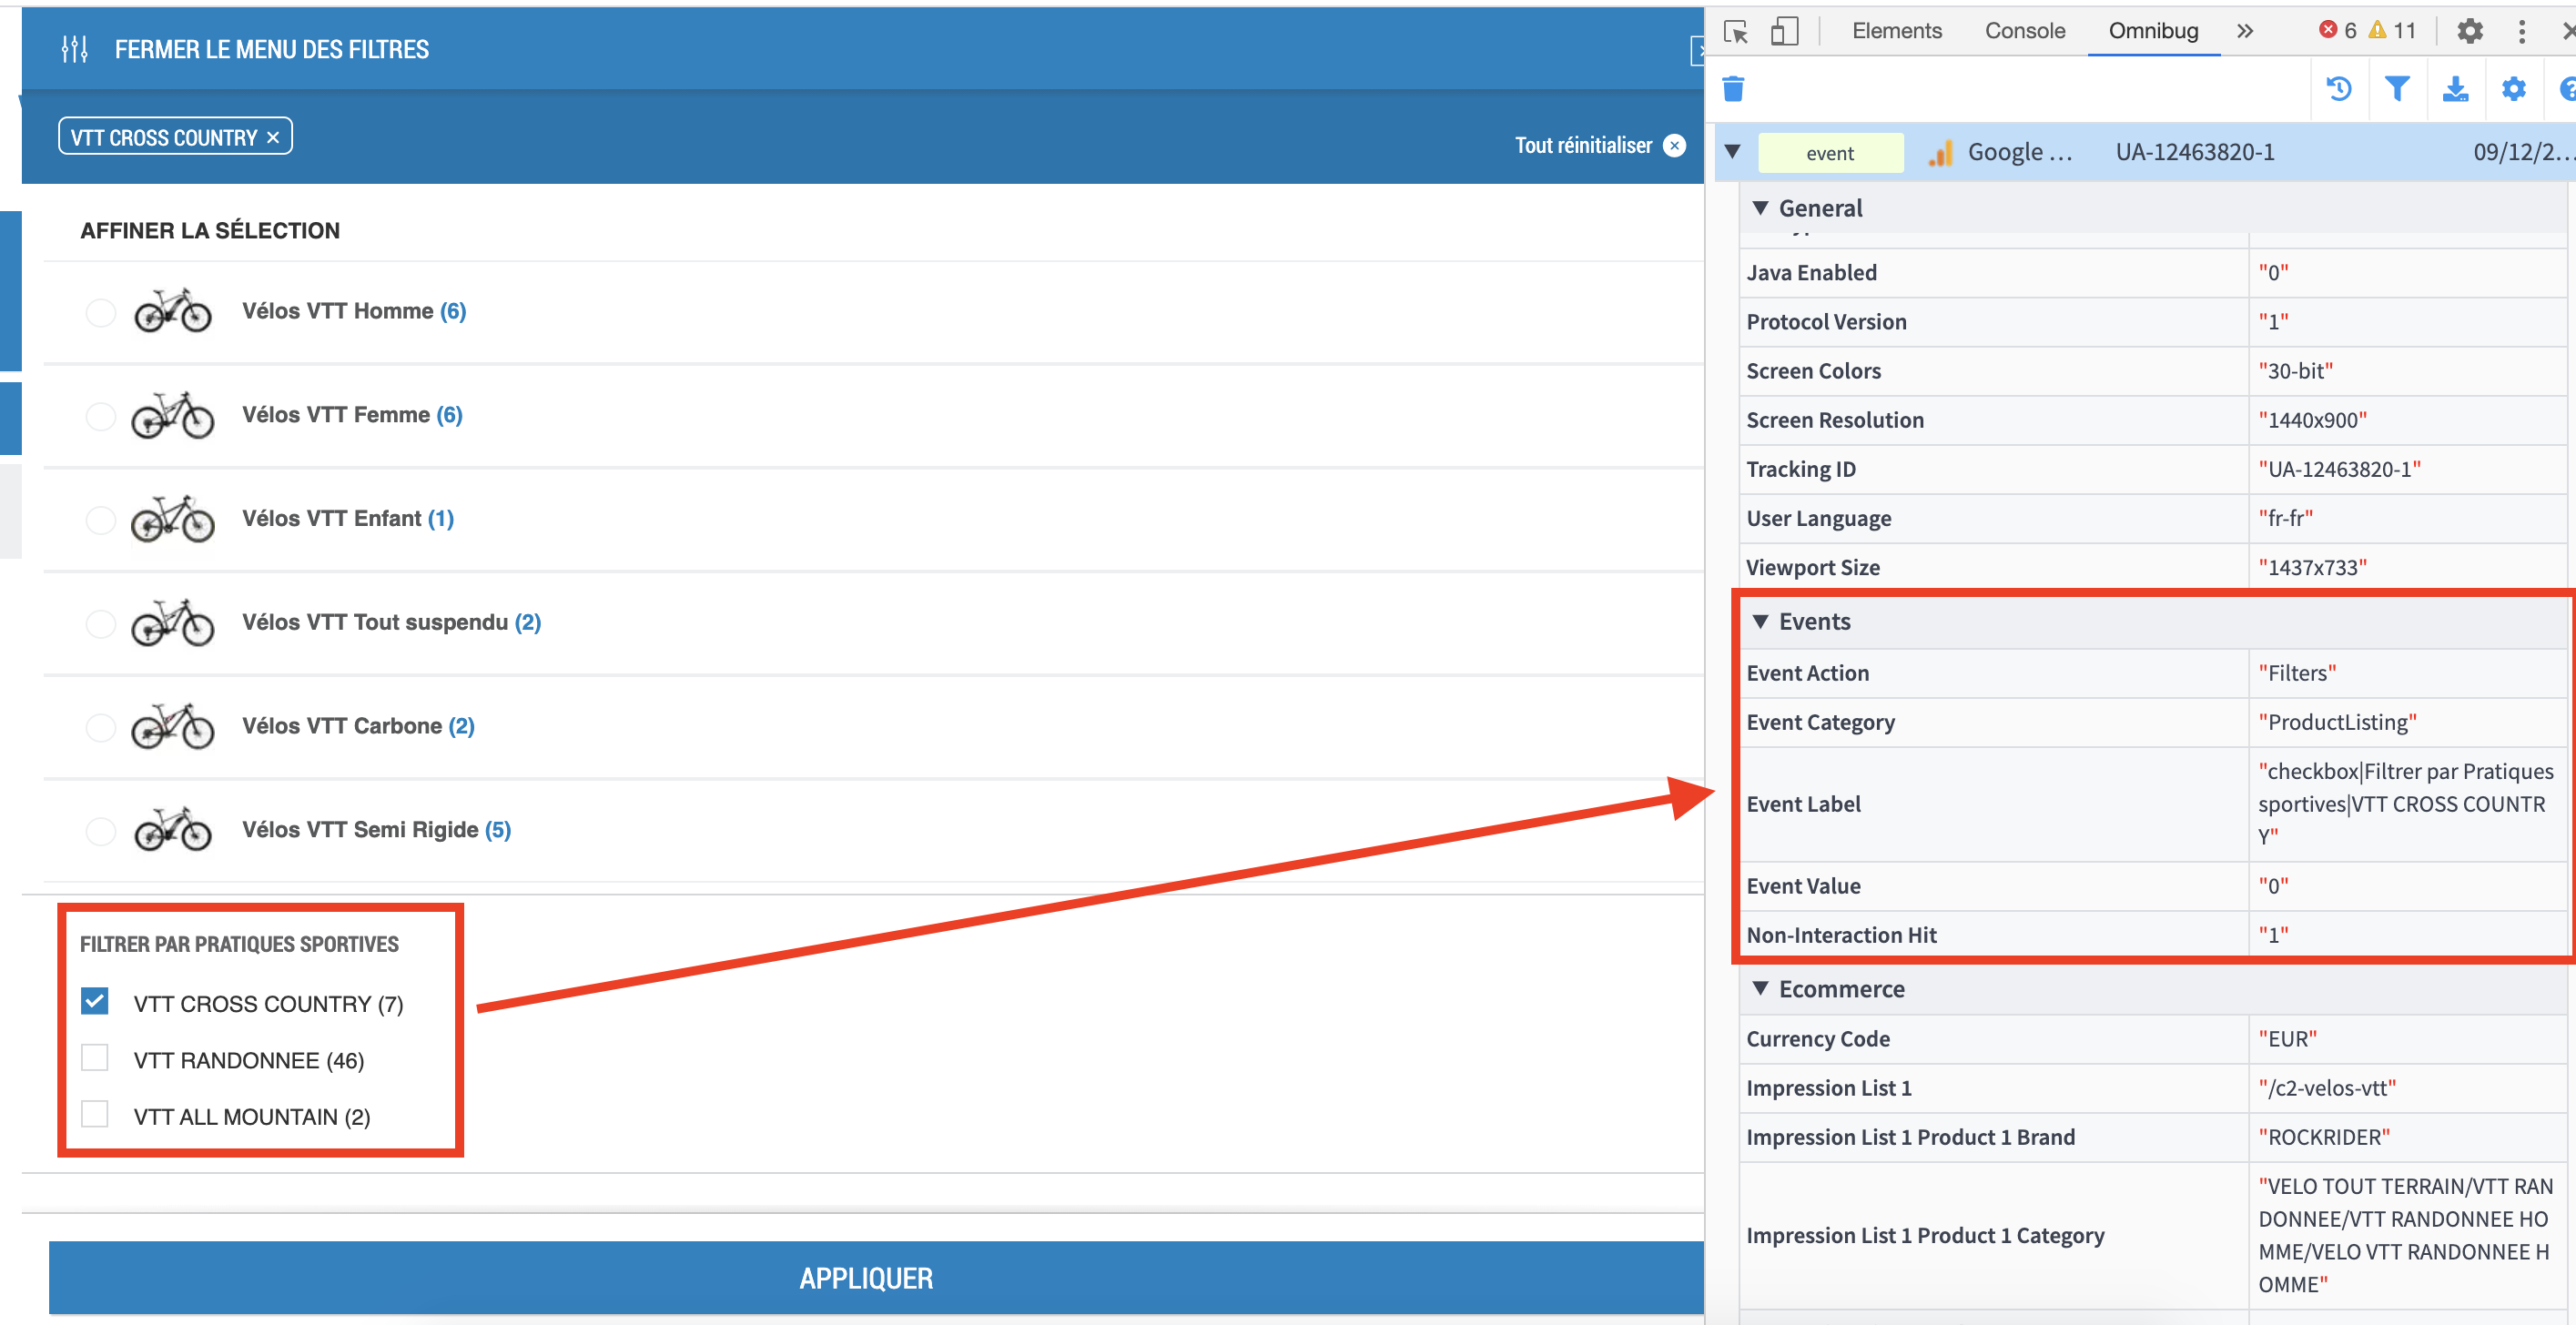Select the Vélos VTT Enfant radio button

click(100, 520)
